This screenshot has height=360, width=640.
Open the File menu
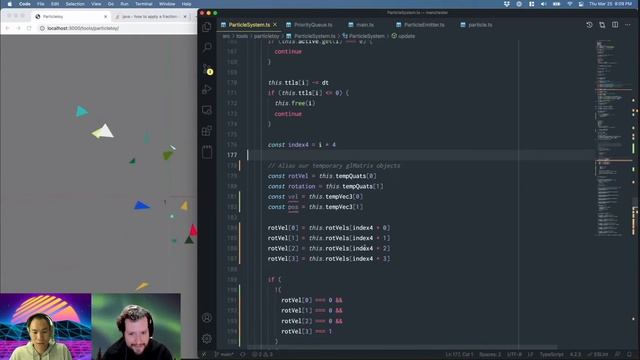coord(40,4)
